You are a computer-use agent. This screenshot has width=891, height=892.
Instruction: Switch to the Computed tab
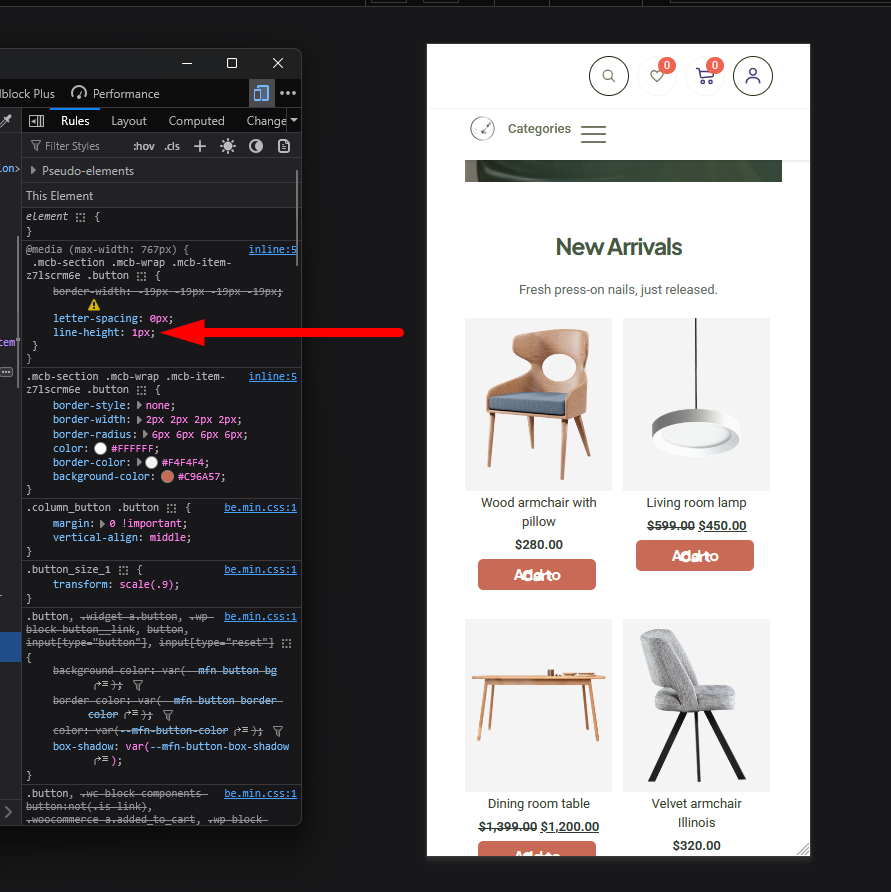click(196, 121)
